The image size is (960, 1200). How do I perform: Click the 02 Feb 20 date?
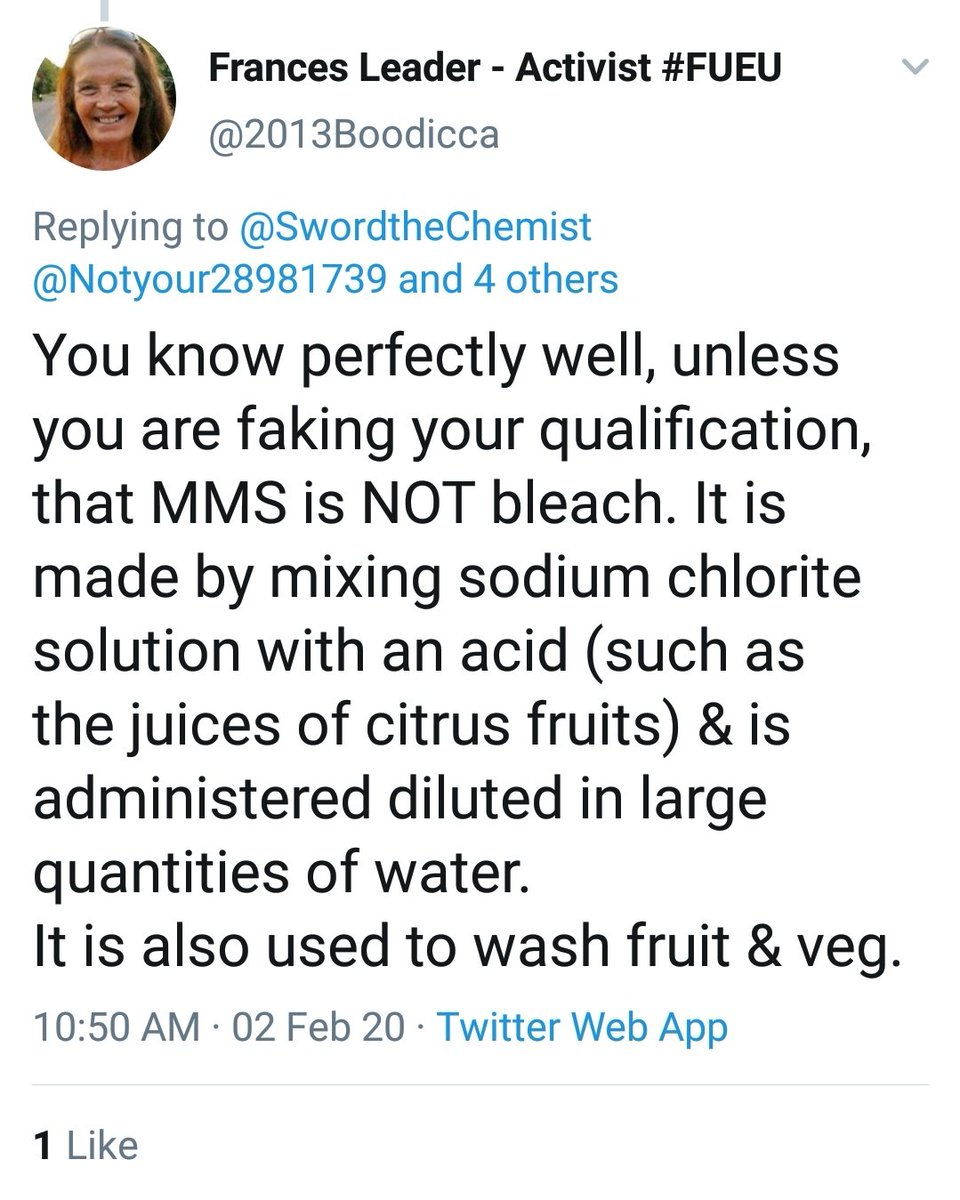(319, 1027)
